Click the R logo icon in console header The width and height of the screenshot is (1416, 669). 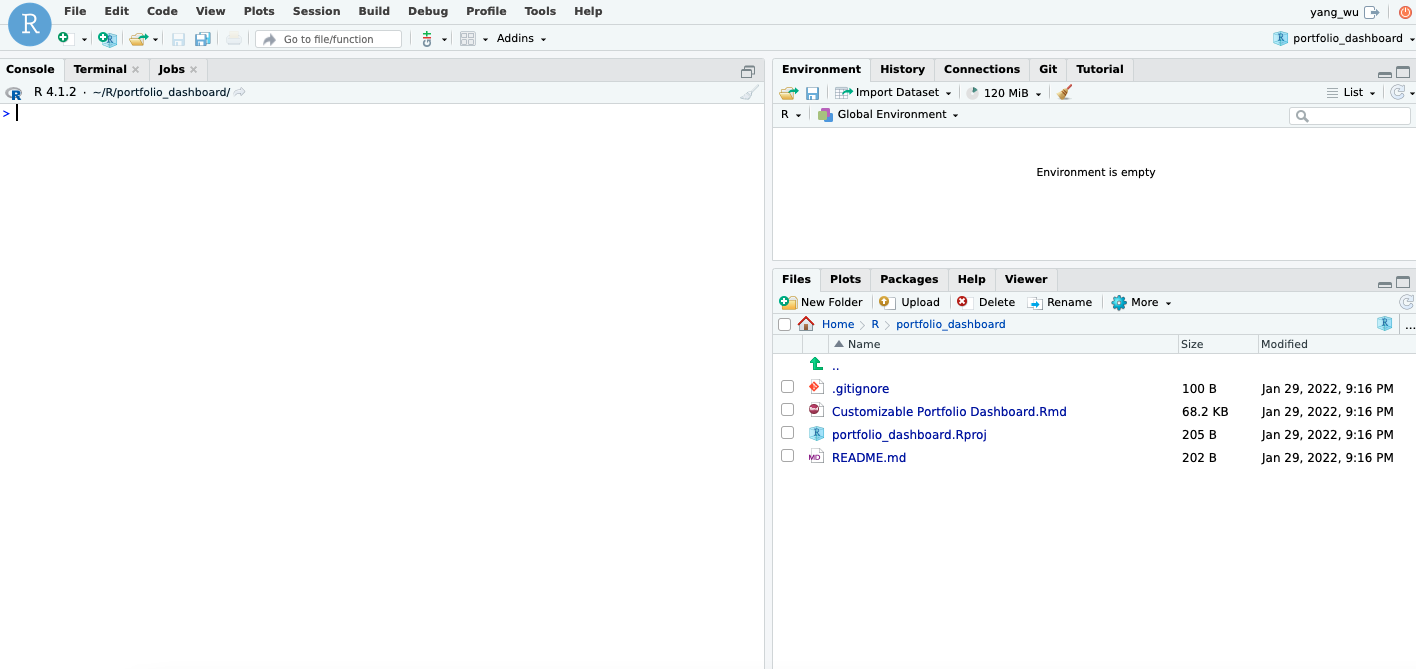(14, 93)
